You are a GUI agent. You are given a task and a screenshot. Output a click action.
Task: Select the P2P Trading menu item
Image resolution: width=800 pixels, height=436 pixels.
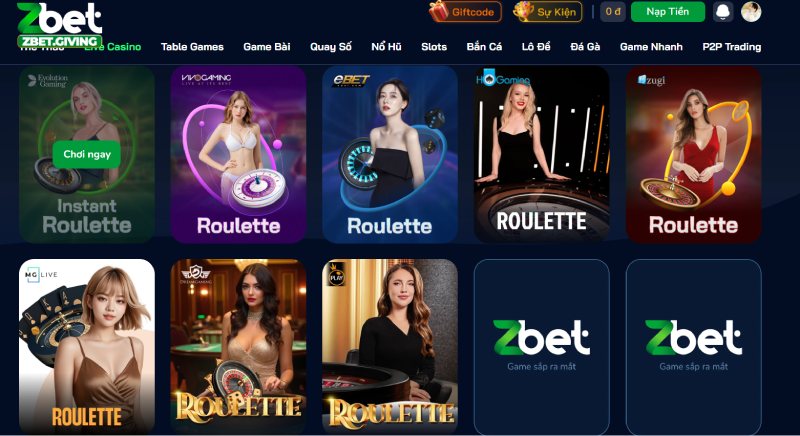coord(732,47)
